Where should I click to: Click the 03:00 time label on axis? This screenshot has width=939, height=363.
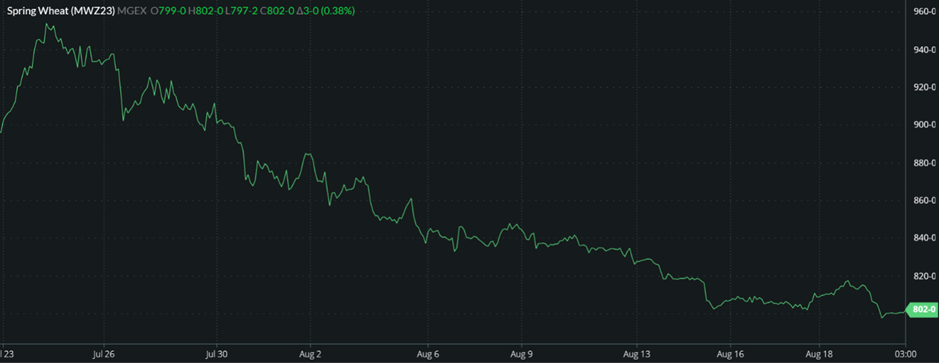coord(905,354)
